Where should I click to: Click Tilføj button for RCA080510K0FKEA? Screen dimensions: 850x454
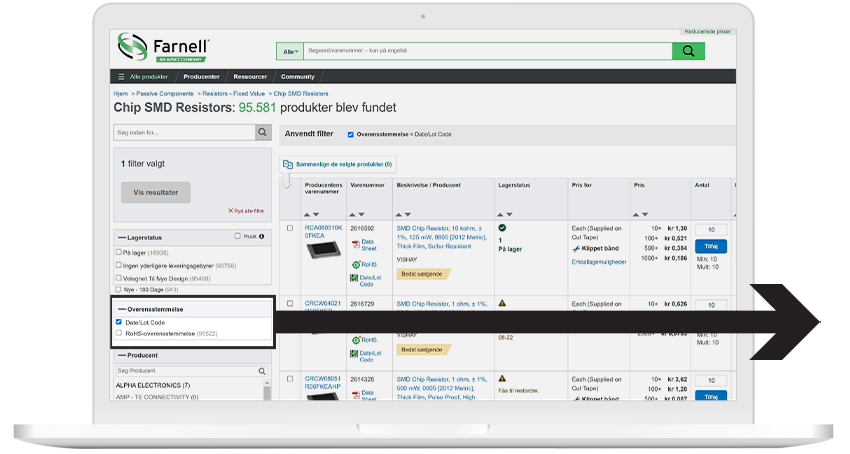point(711,246)
